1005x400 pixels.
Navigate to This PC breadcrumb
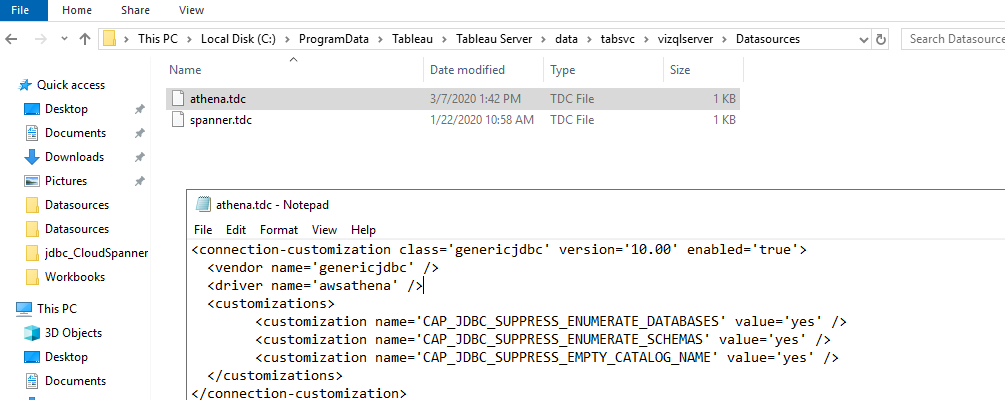158,39
